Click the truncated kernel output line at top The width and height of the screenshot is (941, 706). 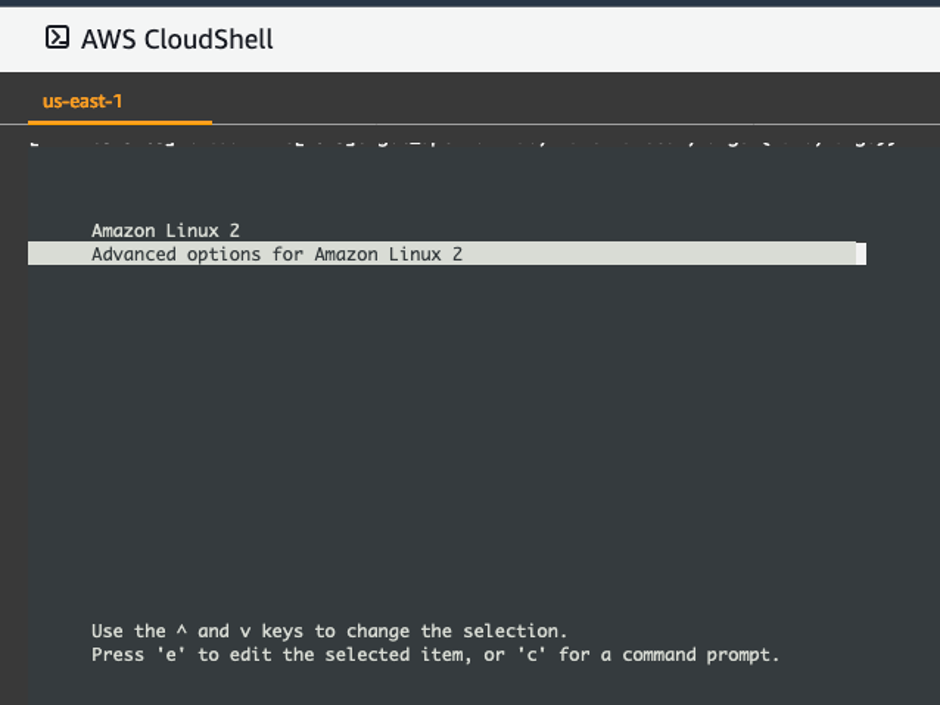pos(470,140)
